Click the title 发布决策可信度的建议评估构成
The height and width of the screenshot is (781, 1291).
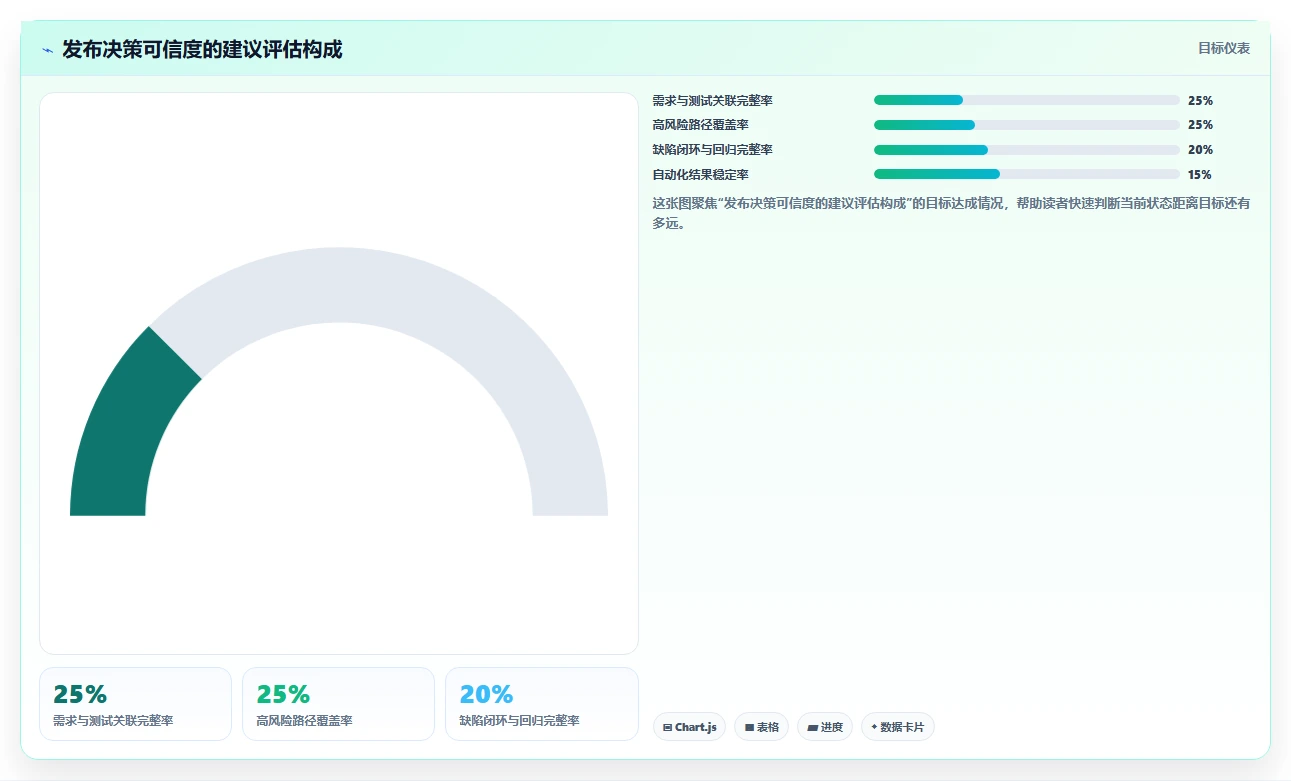[202, 49]
